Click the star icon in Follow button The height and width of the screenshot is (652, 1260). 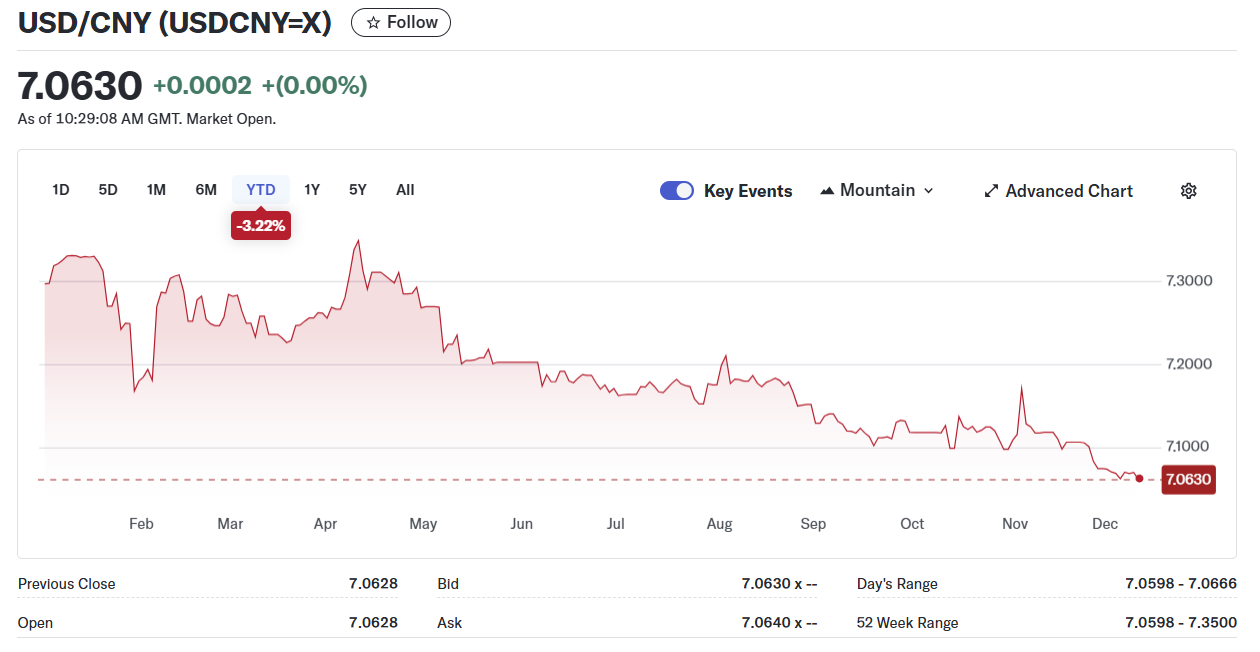click(x=373, y=23)
